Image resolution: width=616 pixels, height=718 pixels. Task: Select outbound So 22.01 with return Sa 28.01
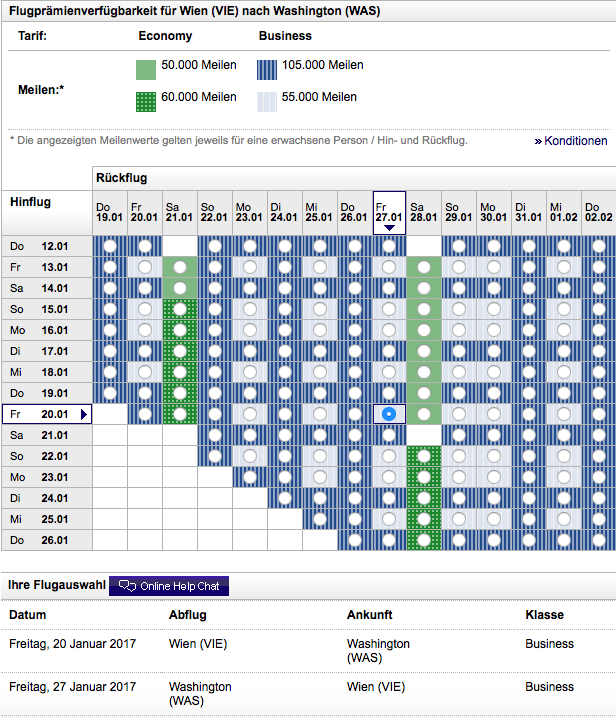[x=424, y=456]
